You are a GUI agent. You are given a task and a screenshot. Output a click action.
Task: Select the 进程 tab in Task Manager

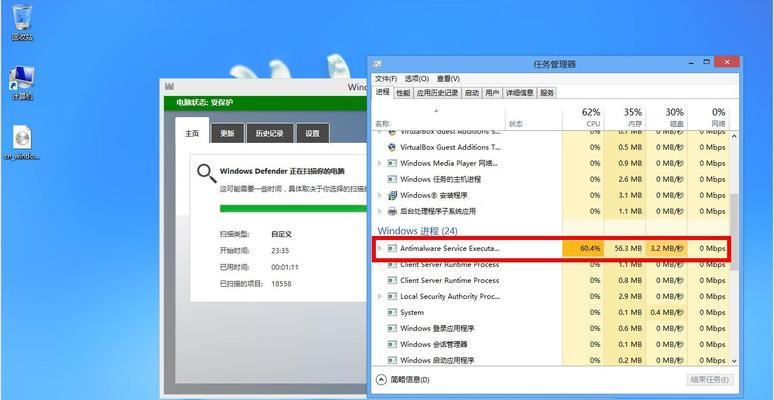[x=383, y=92]
